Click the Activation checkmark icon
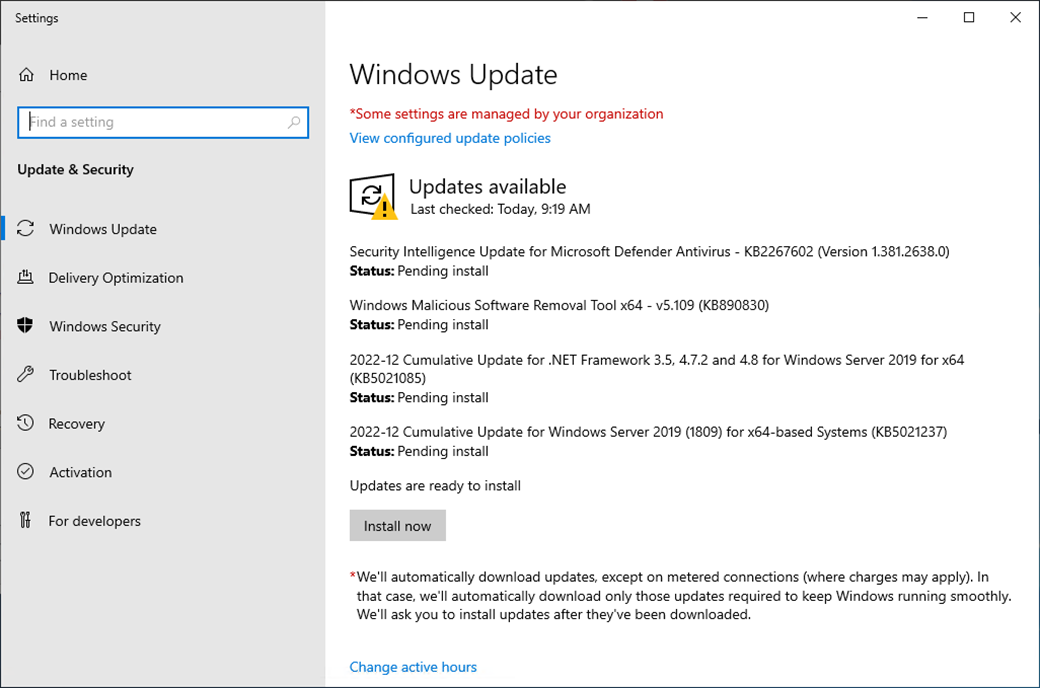Viewport: 1040px width, 688px height. coord(26,472)
